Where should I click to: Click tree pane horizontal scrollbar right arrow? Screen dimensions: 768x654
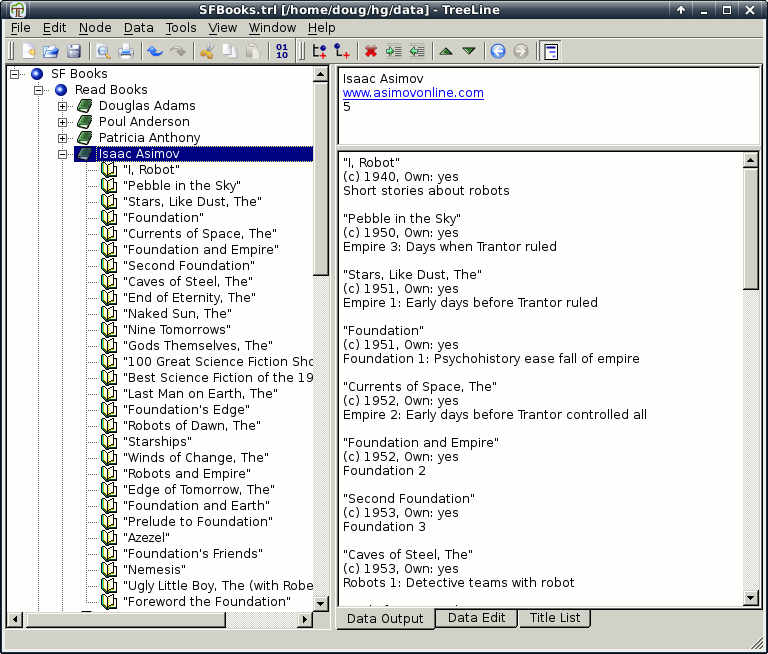point(305,620)
